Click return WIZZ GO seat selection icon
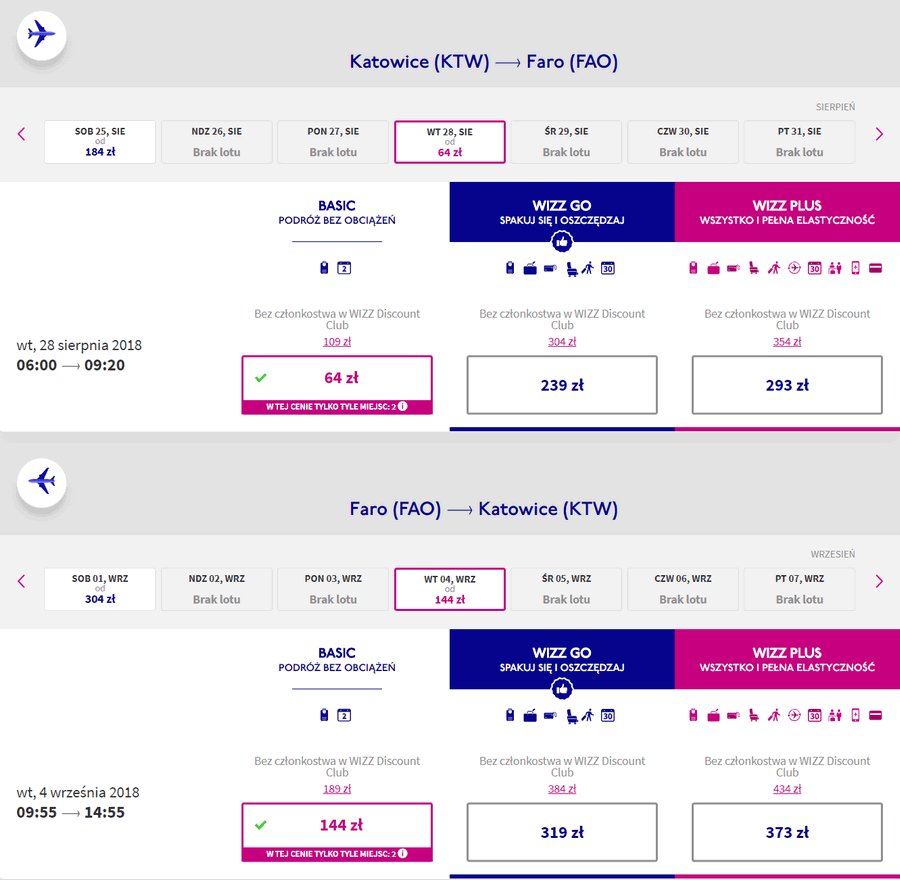Screen dimensions: 900x880 point(571,716)
